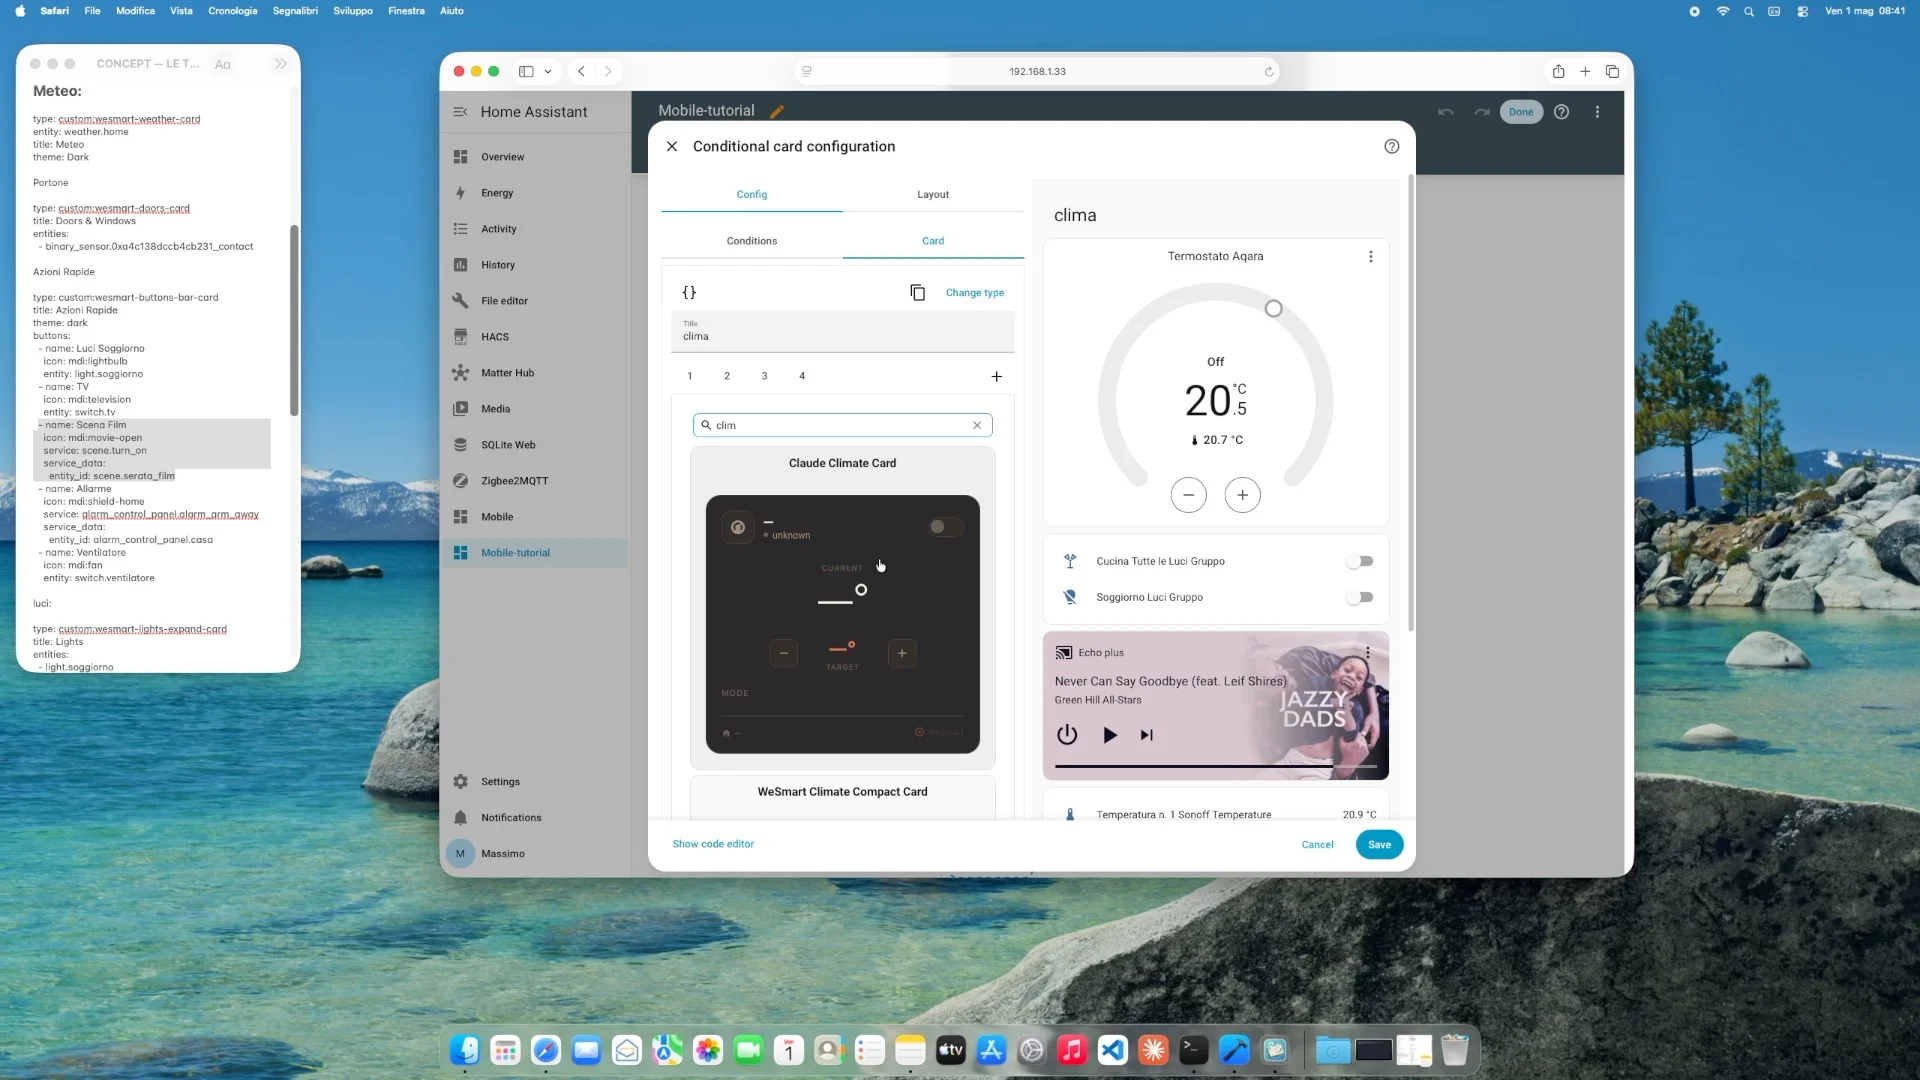
Task: Reload the page in Safari
Action: pyautogui.click(x=1269, y=72)
